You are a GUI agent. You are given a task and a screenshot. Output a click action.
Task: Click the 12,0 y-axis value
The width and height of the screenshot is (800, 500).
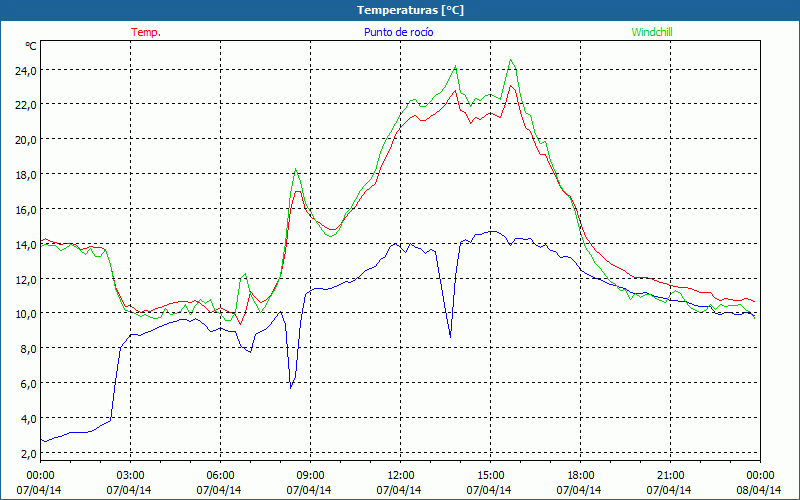[26, 280]
